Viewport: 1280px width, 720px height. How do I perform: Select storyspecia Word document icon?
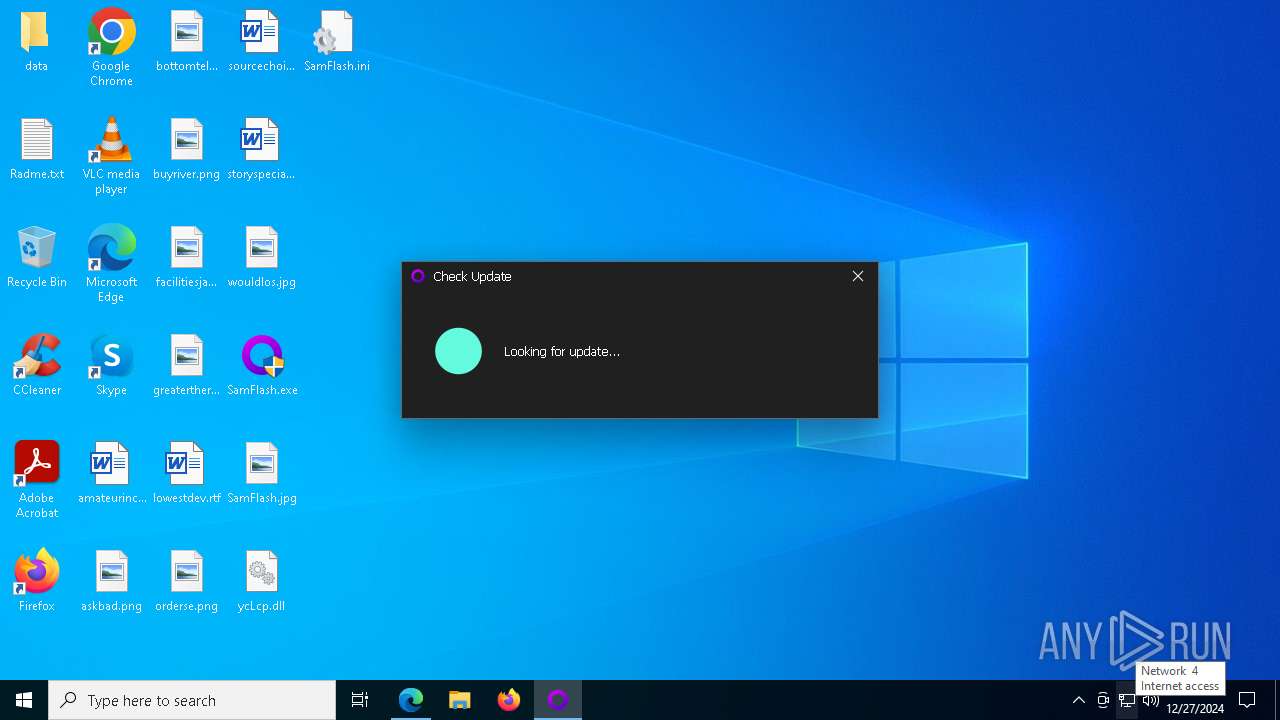tap(261, 149)
